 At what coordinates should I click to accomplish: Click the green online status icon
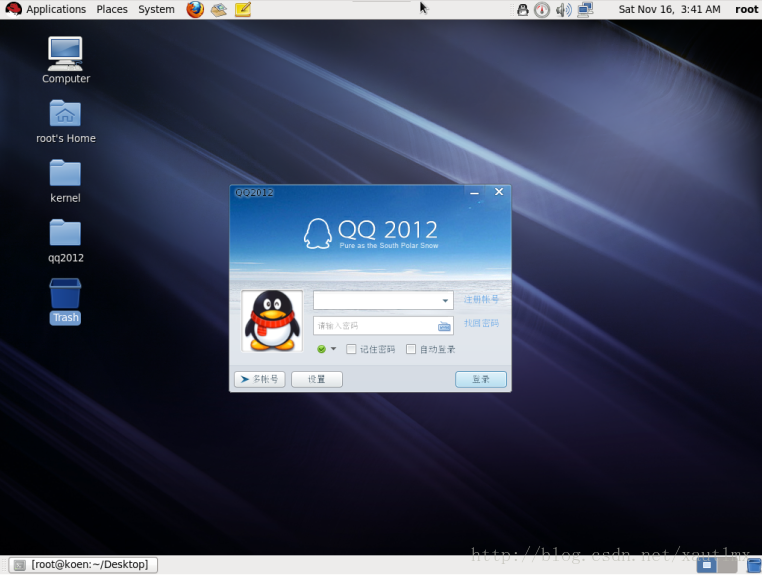pyautogui.click(x=321, y=349)
